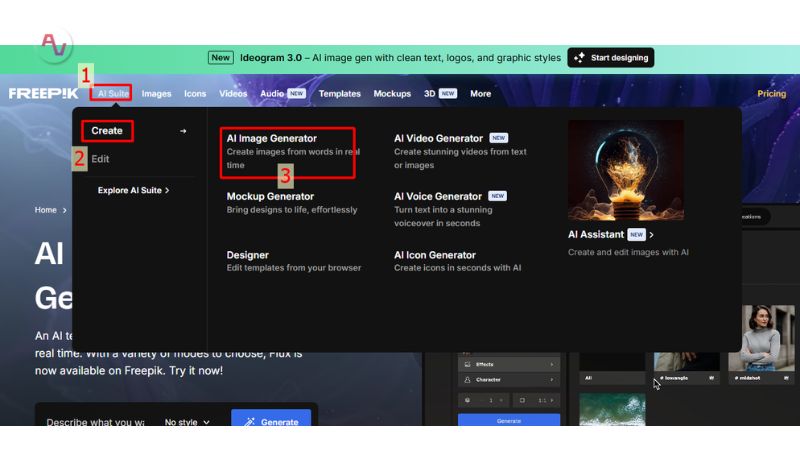Image resolution: width=800 pixels, height=450 pixels.
Task: Open the No style dropdown
Action: (x=187, y=422)
